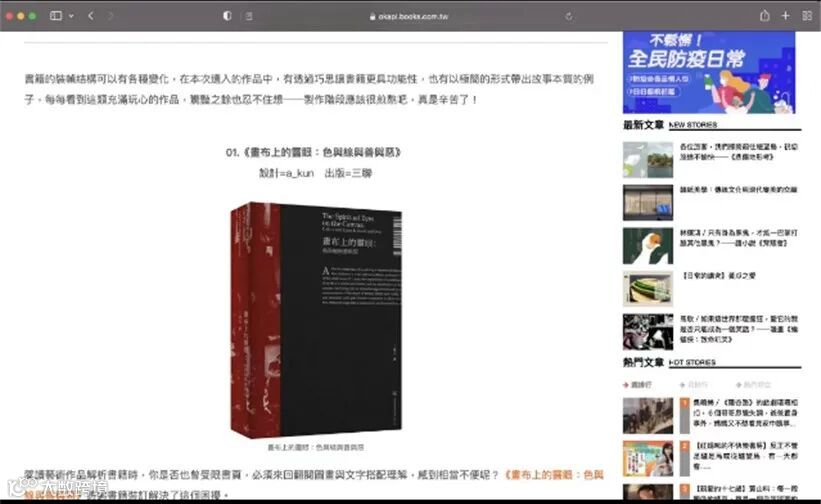This screenshot has width=821, height=504.
Task: Toggle the Safari sidebar icon
Action: click(56, 16)
